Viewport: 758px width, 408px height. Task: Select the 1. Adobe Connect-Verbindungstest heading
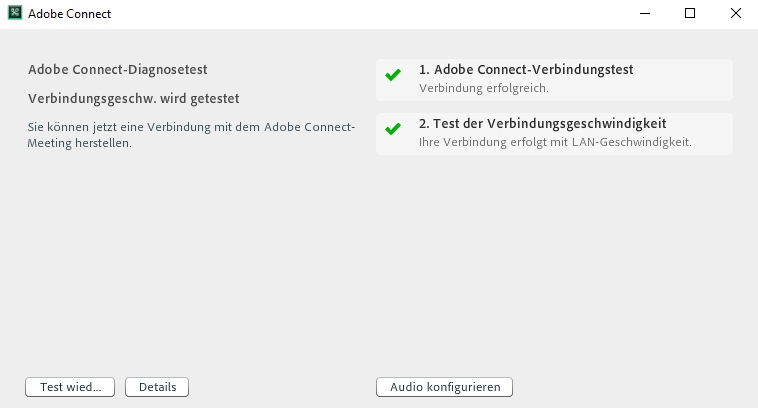click(x=526, y=70)
